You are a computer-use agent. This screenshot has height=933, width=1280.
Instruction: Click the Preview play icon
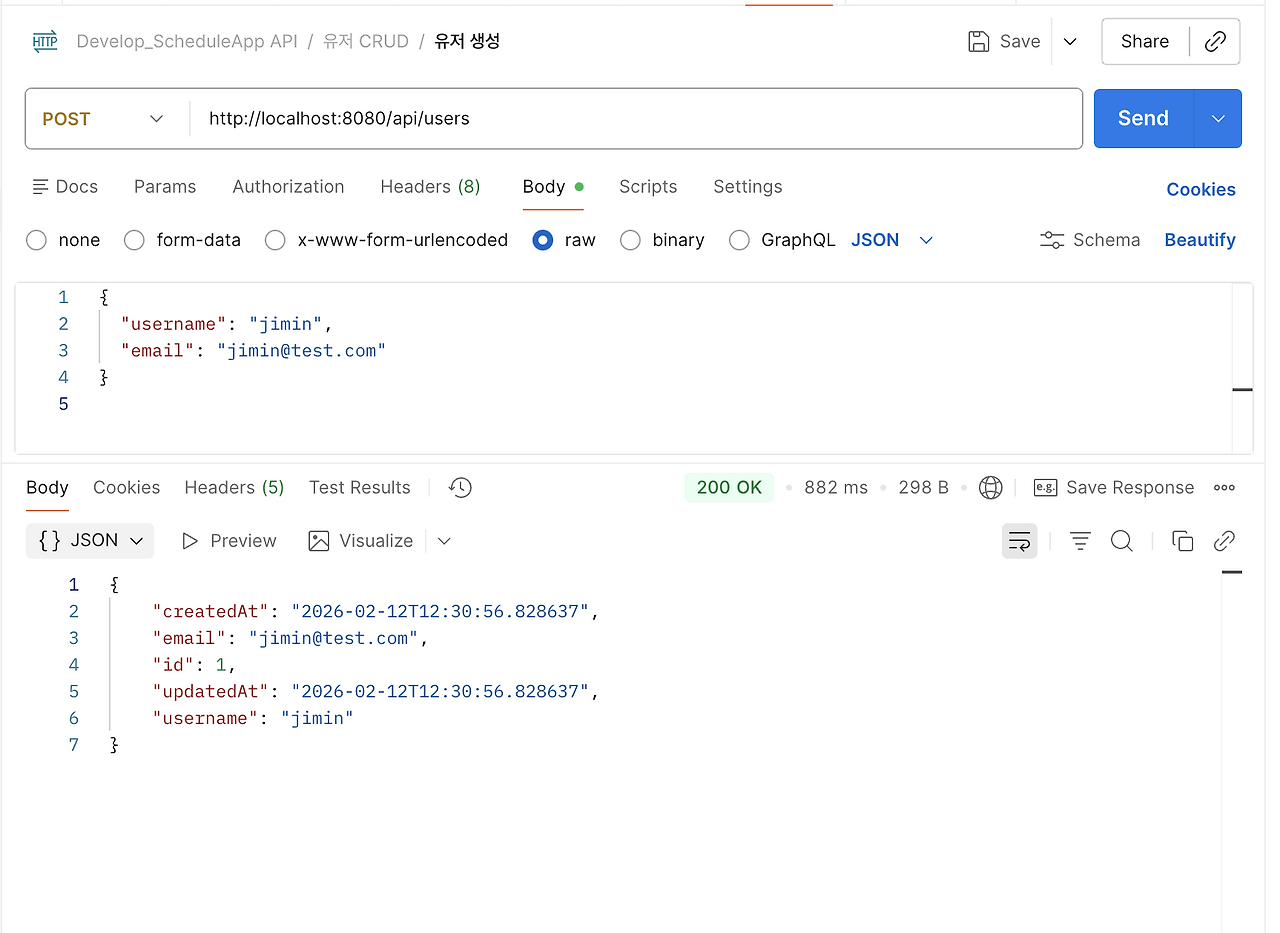(x=190, y=541)
